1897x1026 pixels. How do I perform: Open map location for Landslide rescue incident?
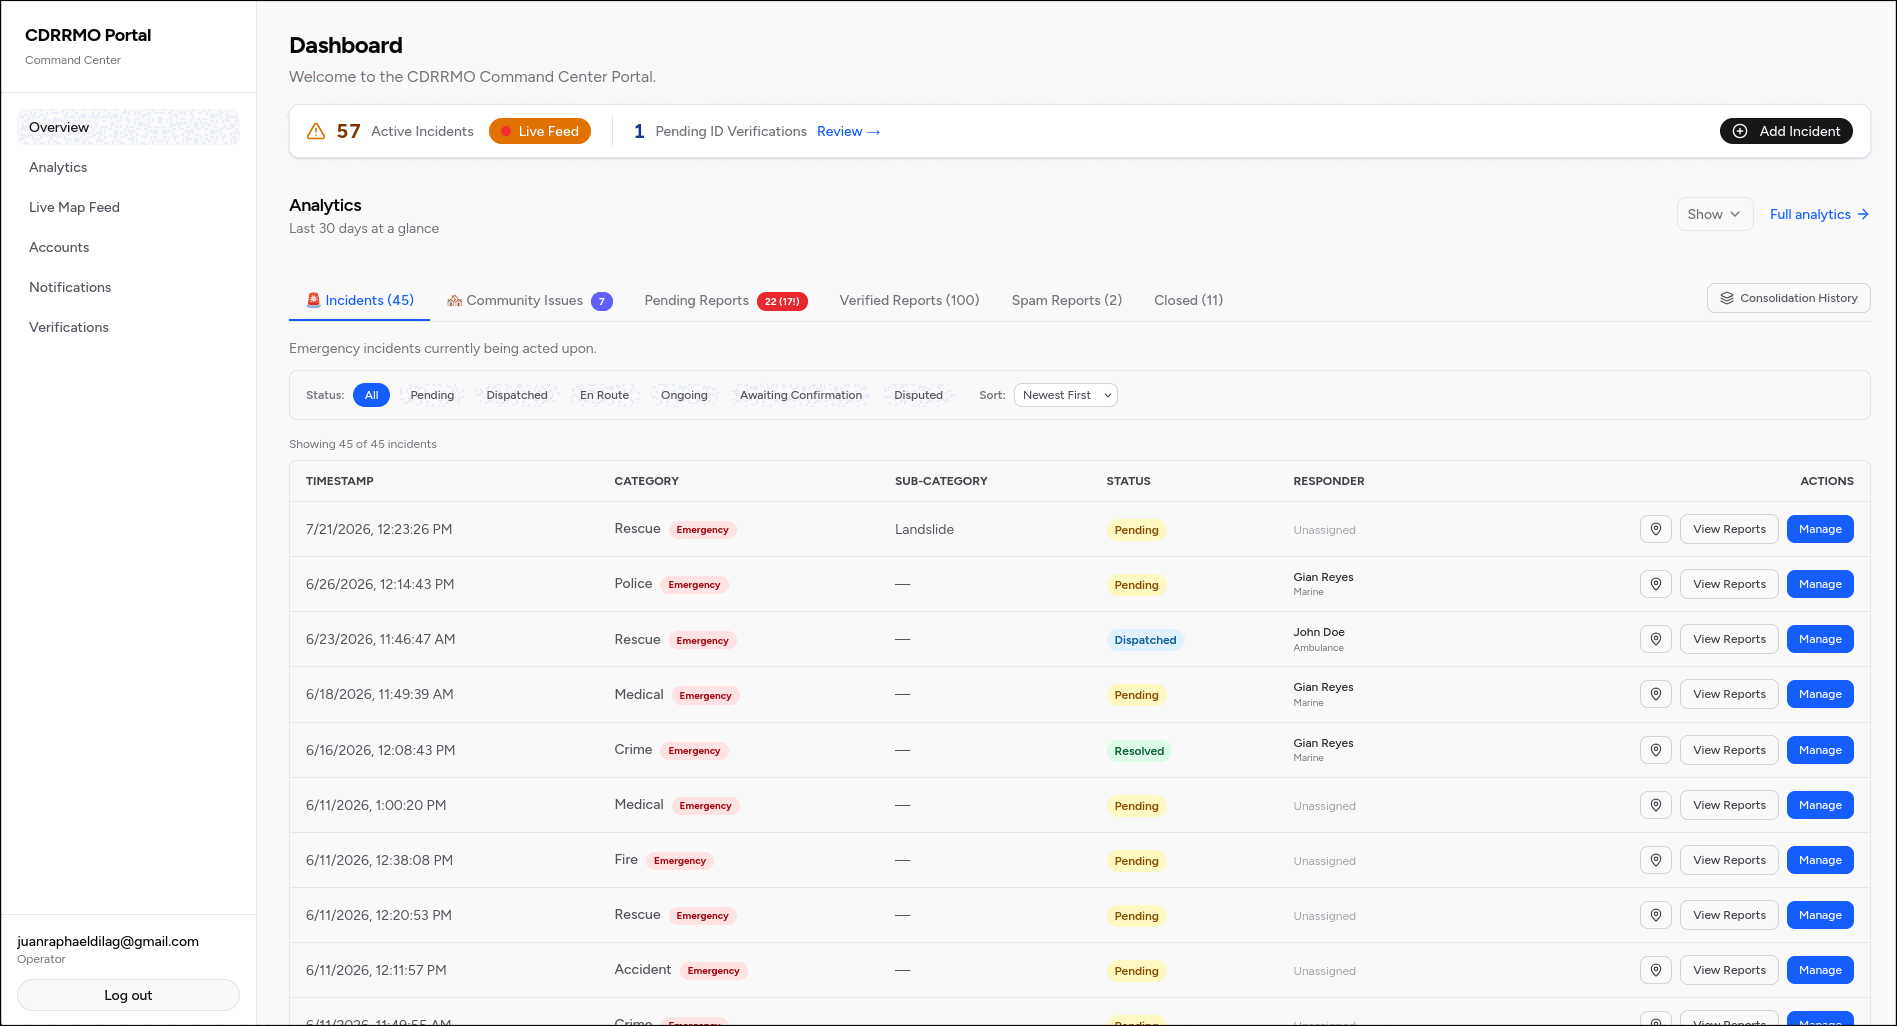(1655, 529)
